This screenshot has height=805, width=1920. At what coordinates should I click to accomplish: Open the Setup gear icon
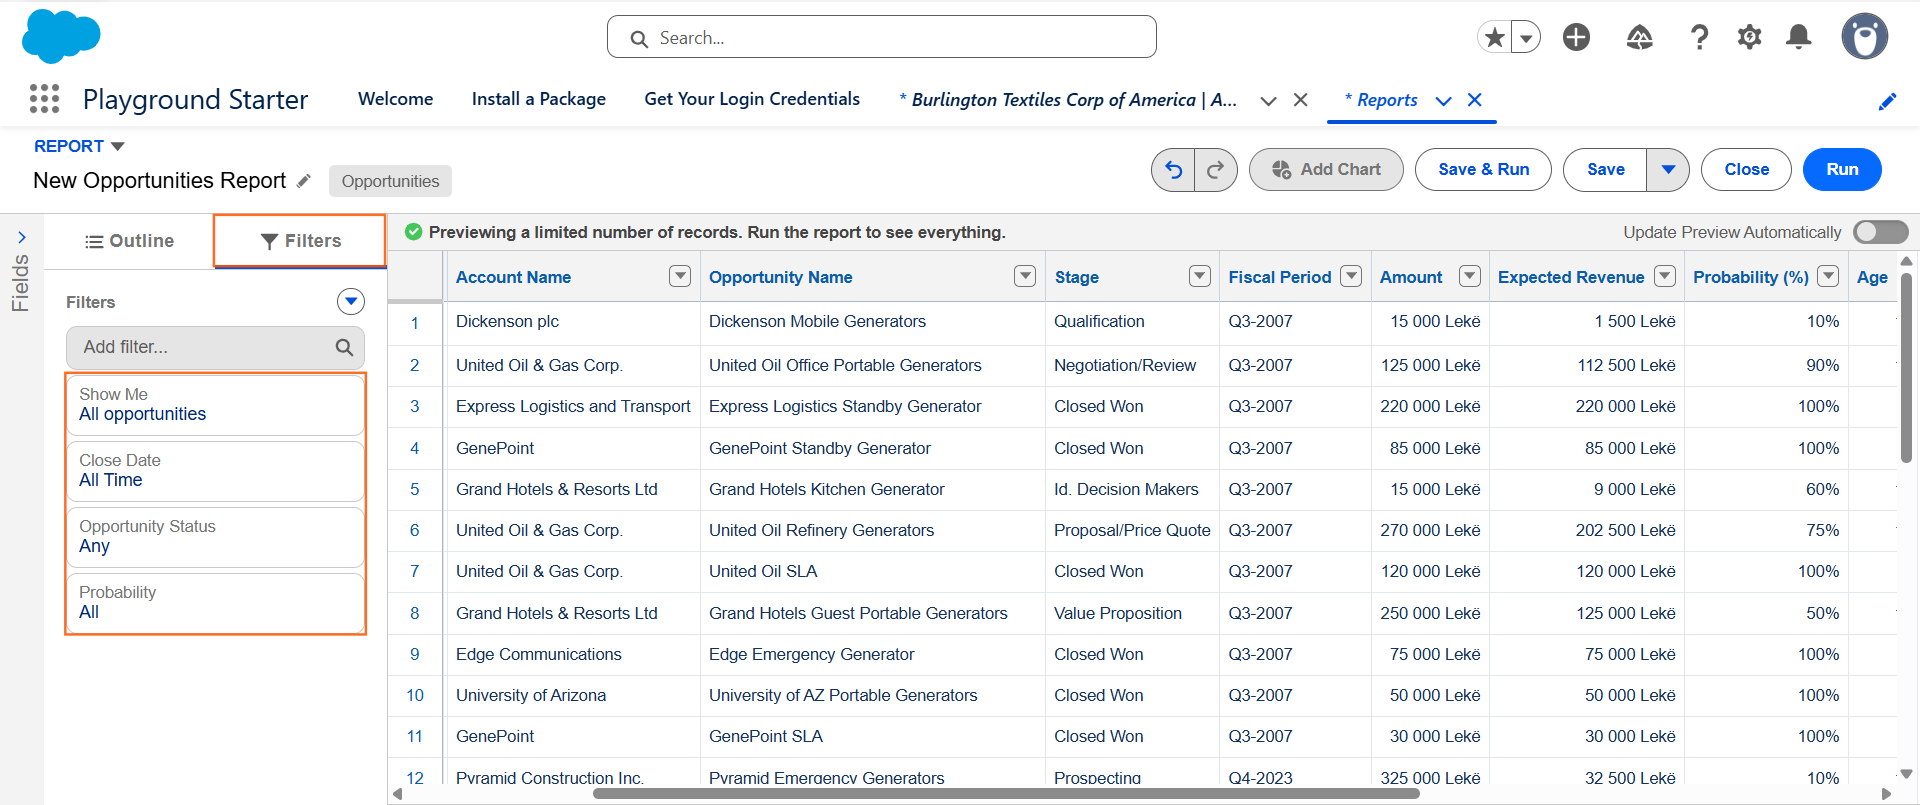1749,38
